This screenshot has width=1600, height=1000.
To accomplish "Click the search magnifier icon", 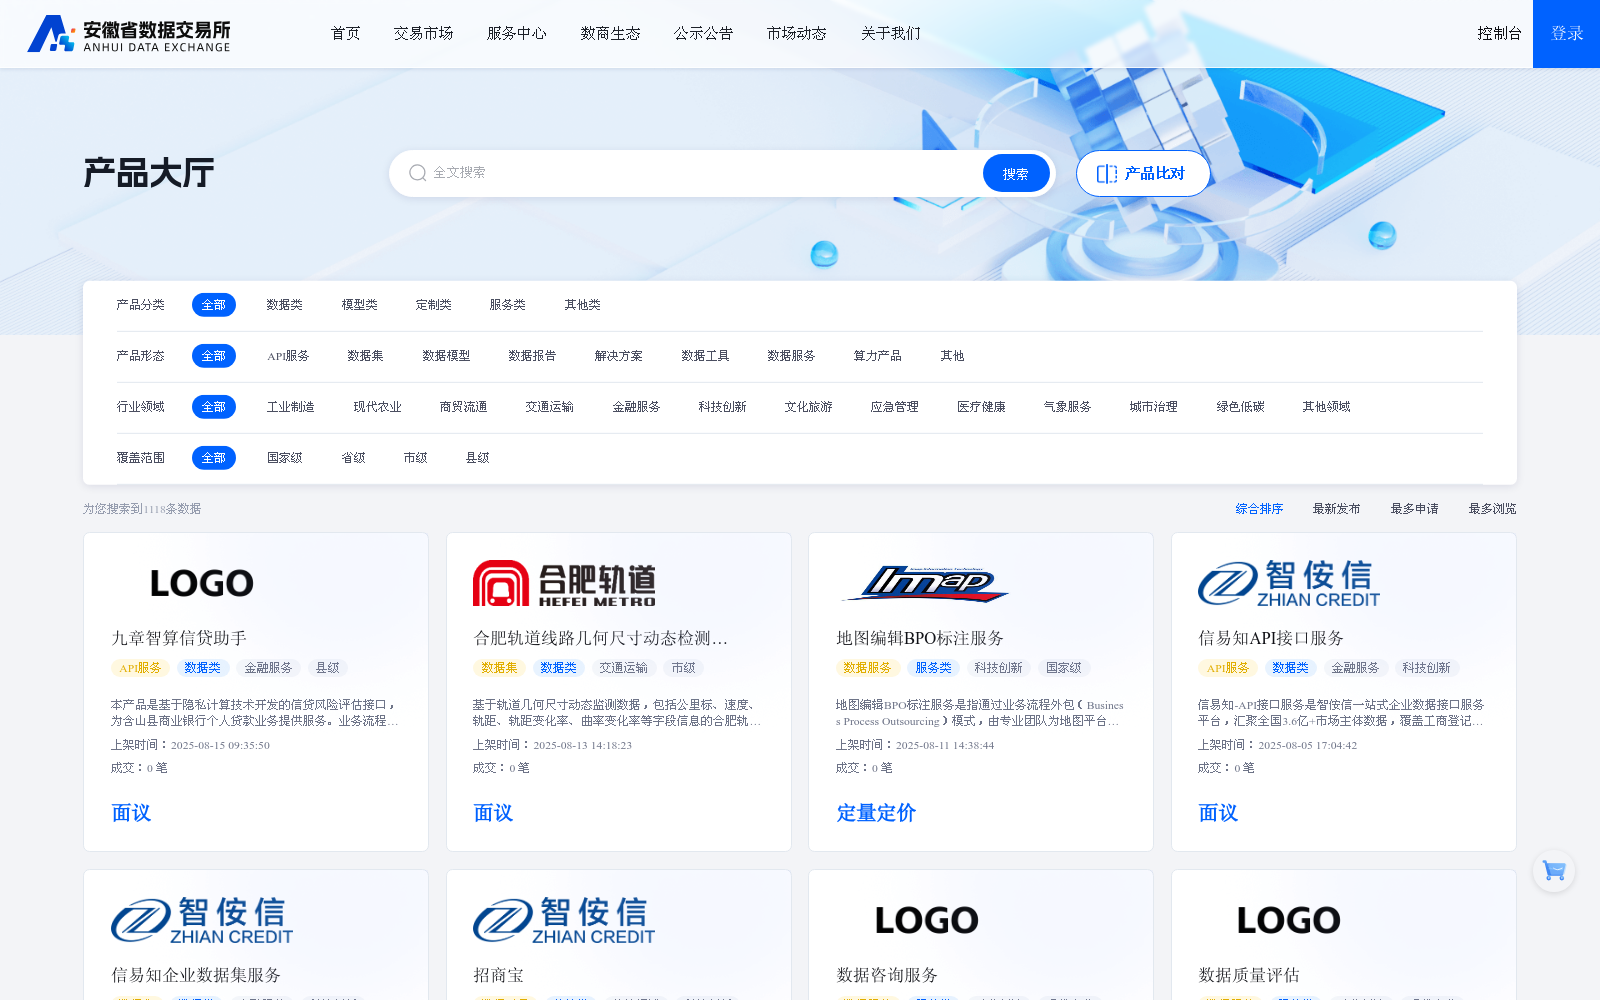I will point(418,173).
